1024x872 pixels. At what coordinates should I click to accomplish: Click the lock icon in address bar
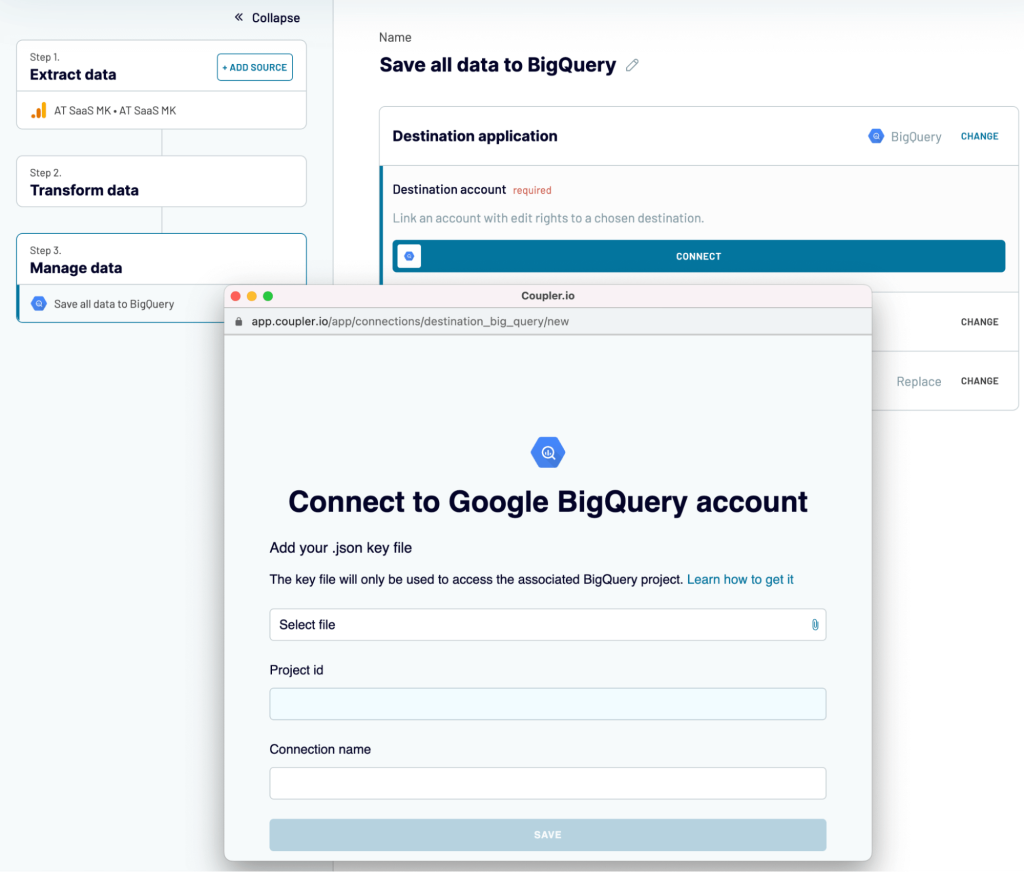(238, 321)
